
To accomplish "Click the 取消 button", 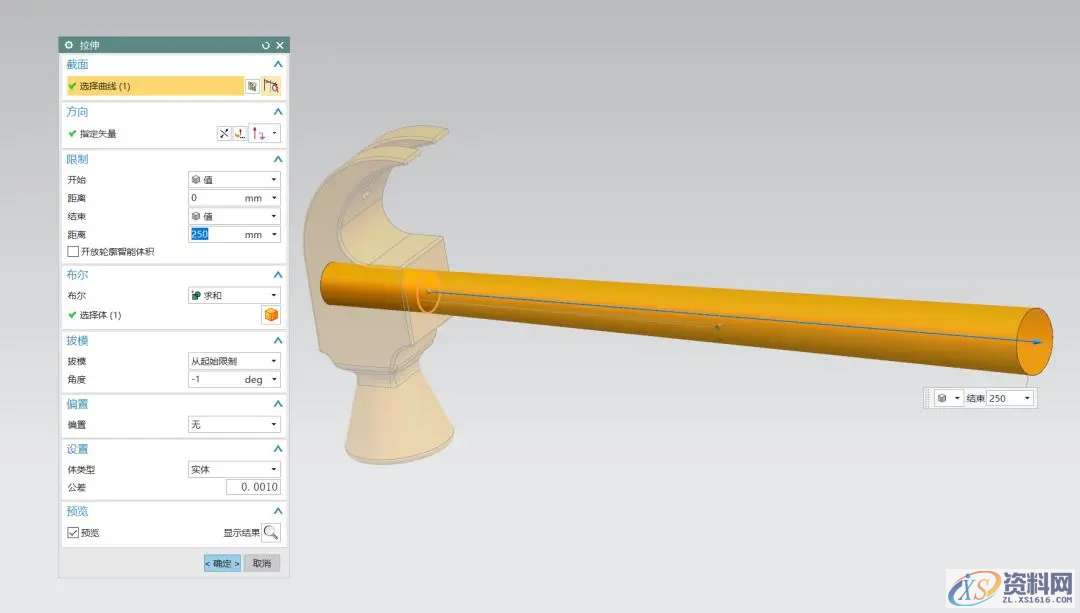I will 261,564.
